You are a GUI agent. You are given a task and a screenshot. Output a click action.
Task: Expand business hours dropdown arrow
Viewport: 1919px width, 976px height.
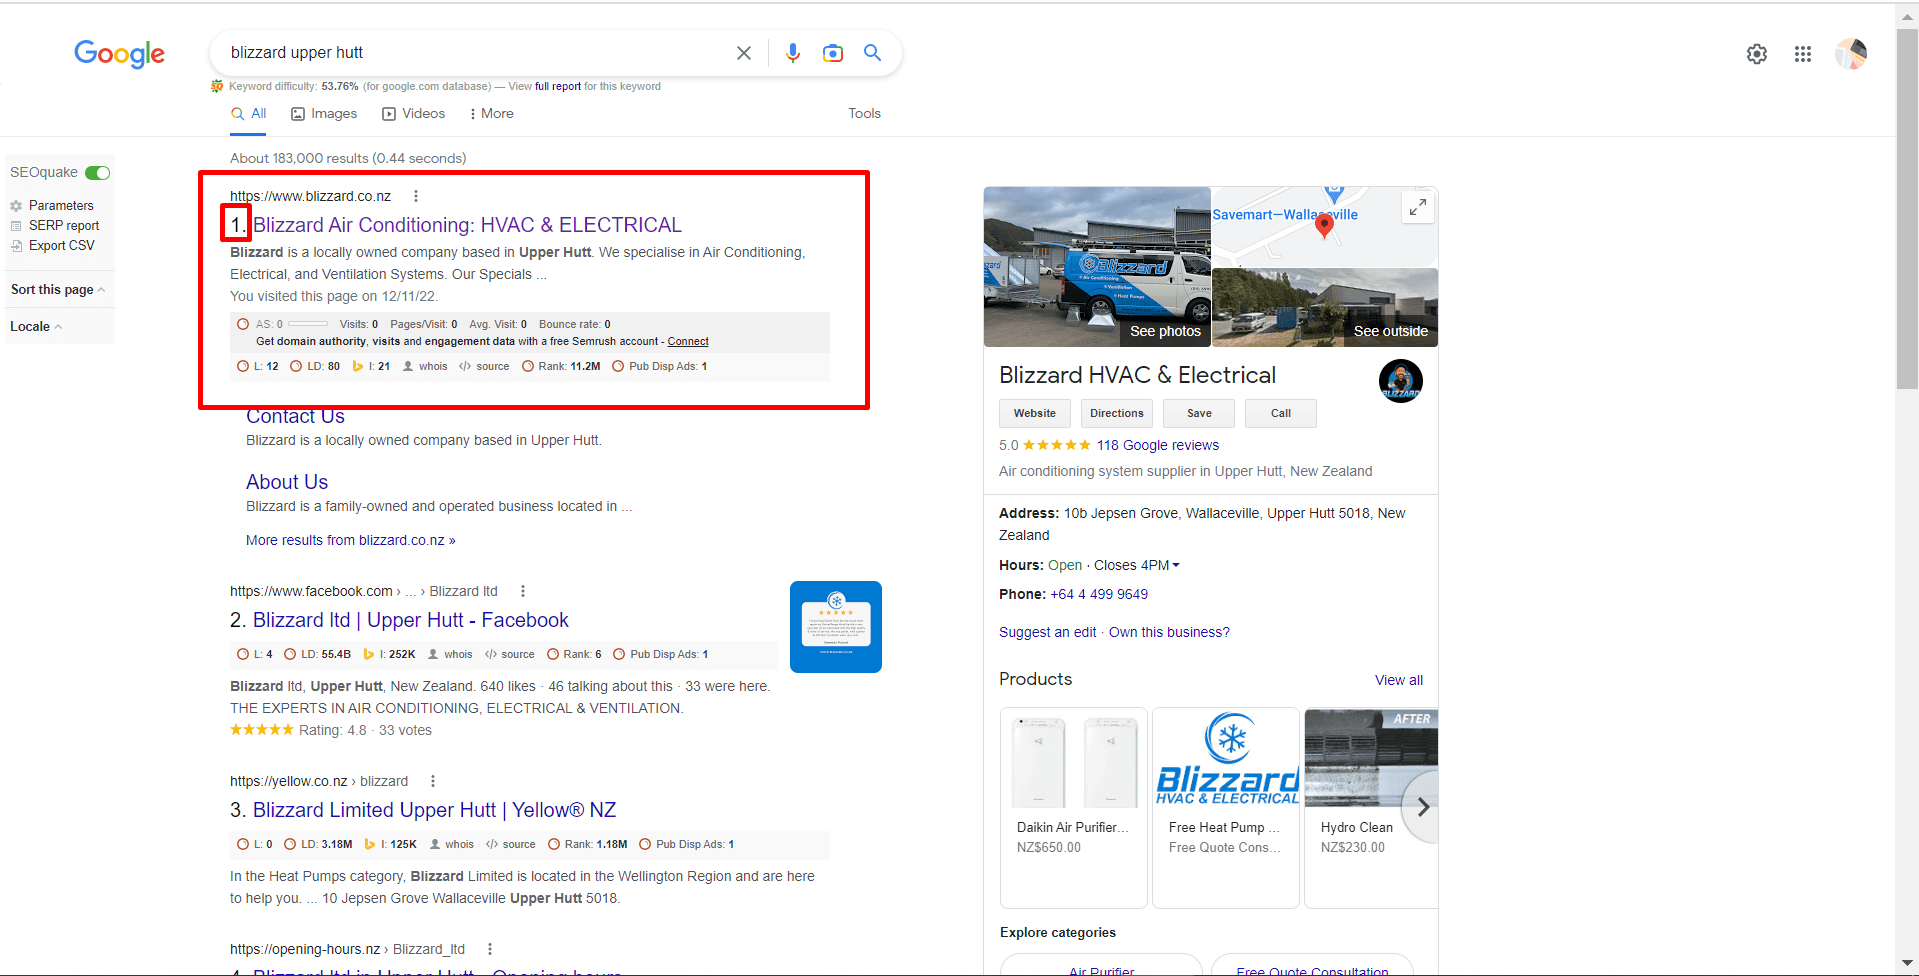[x=1176, y=565]
